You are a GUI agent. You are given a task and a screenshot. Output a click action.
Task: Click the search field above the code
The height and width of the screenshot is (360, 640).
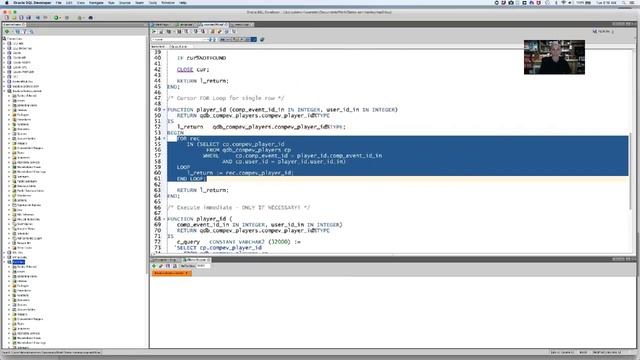click(180, 40)
